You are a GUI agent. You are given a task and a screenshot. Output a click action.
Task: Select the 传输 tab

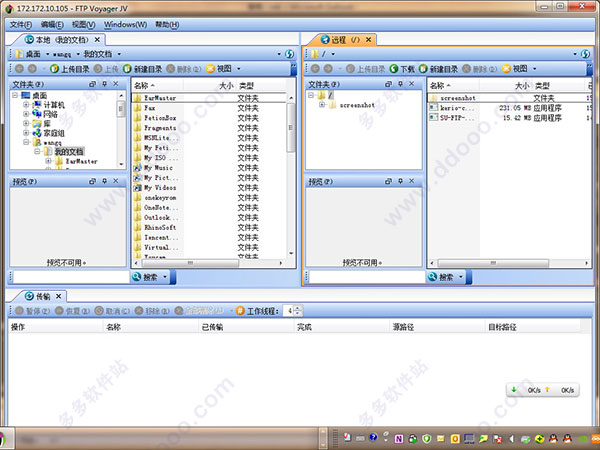(38, 297)
